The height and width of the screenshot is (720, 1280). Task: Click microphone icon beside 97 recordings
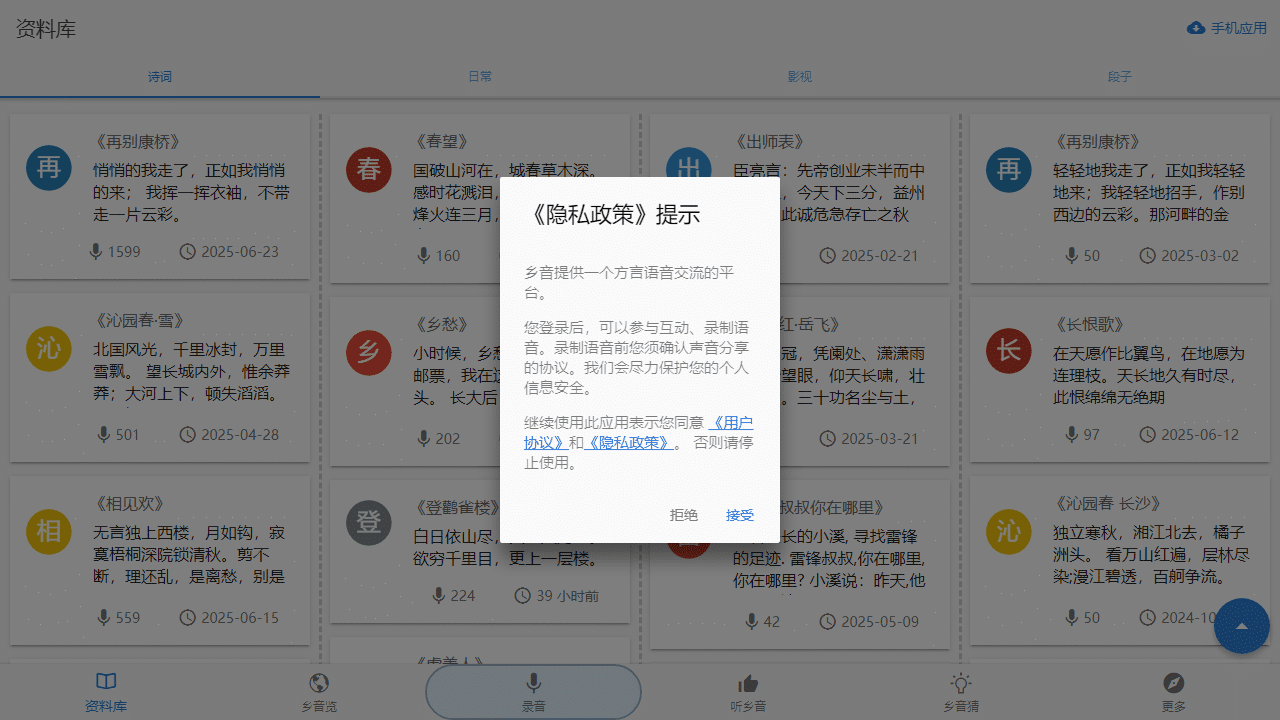1071,434
